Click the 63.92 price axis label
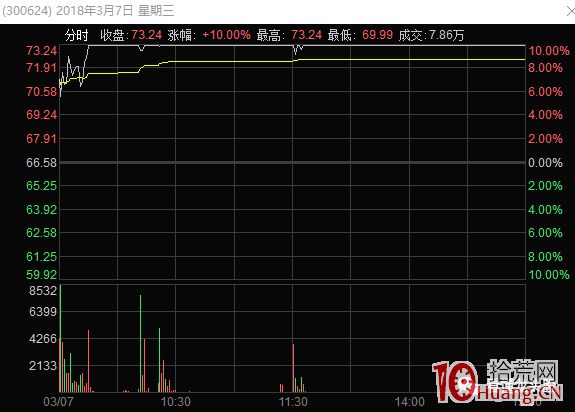 pos(41,210)
